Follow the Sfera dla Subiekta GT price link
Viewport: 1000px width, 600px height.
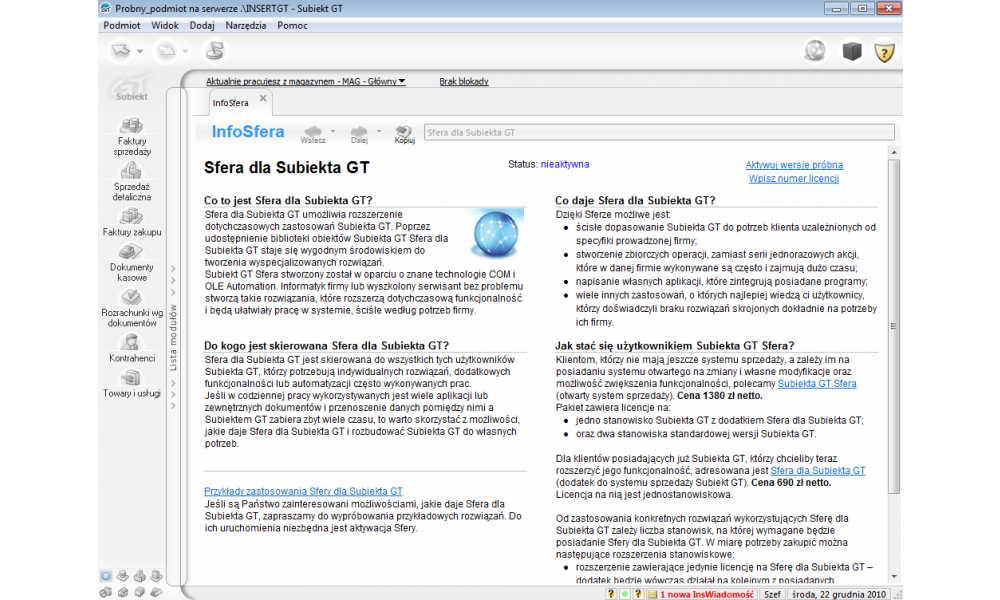tap(818, 471)
